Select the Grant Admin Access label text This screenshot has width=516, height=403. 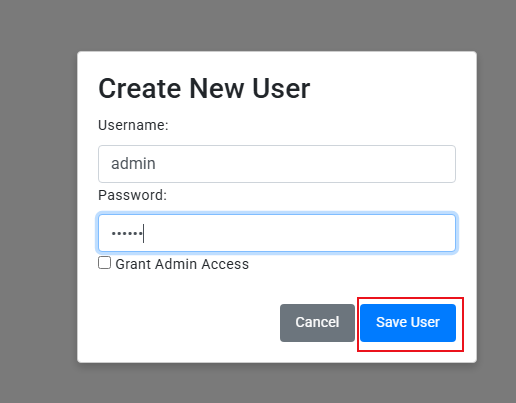point(182,264)
